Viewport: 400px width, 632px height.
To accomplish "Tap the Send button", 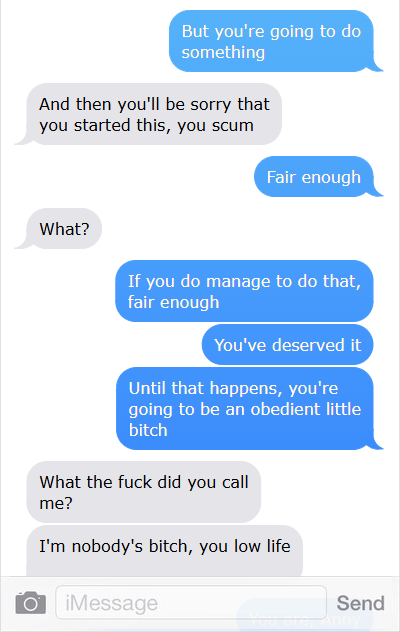I will [360, 603].
